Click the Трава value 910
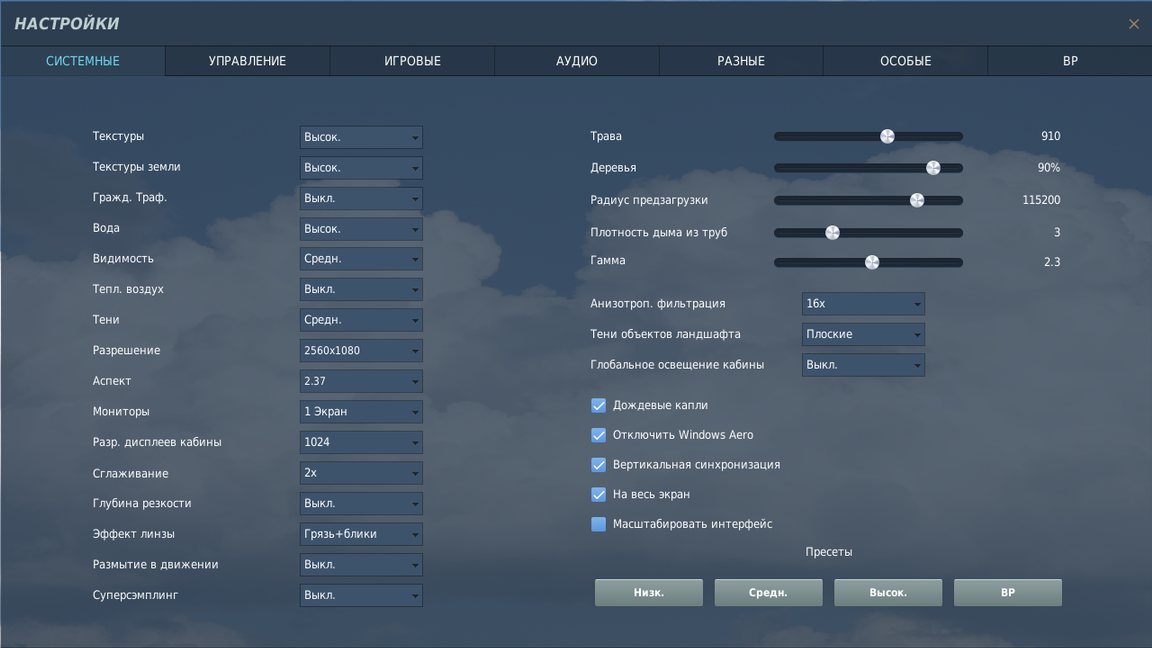The height and width of the screenshot is (648, 1152). (x=1051, y=136)
